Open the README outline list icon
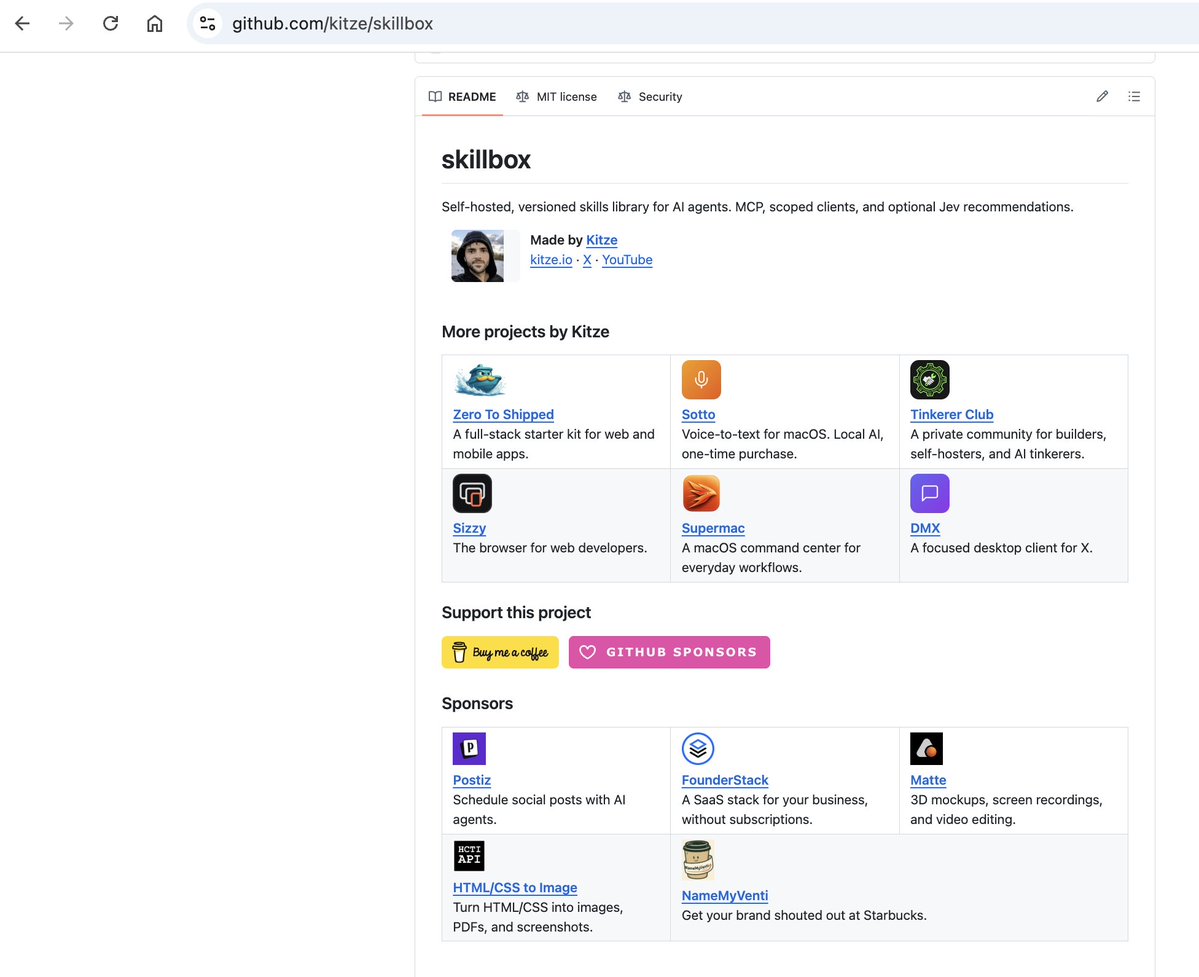The height and width of the screenshot is (977, 1199). [1134, 96]
